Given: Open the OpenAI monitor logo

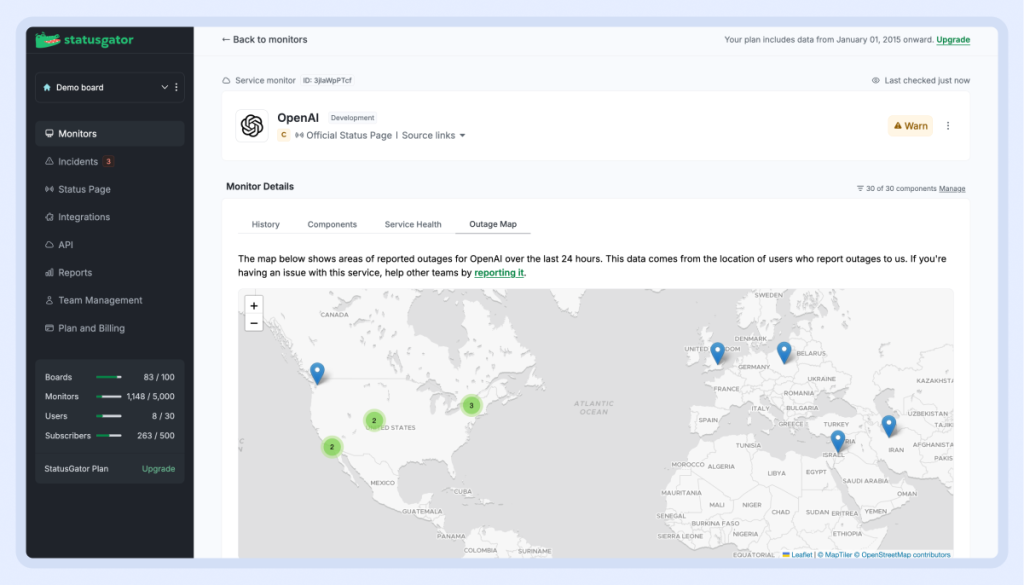Looking at the screenshot, I should (x=251, y=126).
